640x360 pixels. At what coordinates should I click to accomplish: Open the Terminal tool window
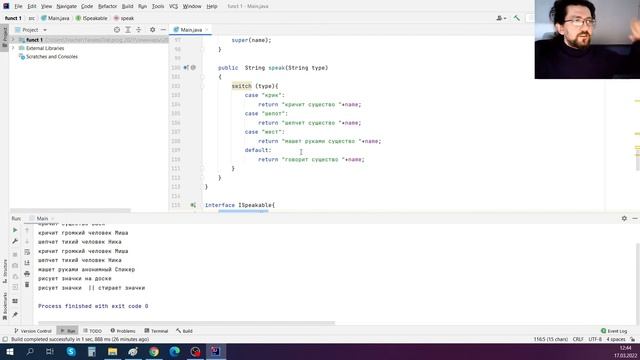[x=156, y=331]
